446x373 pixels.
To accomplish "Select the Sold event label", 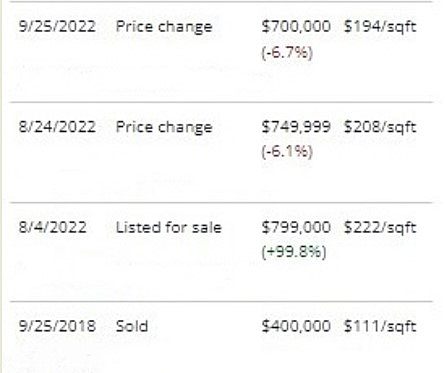I will (132, 326).
